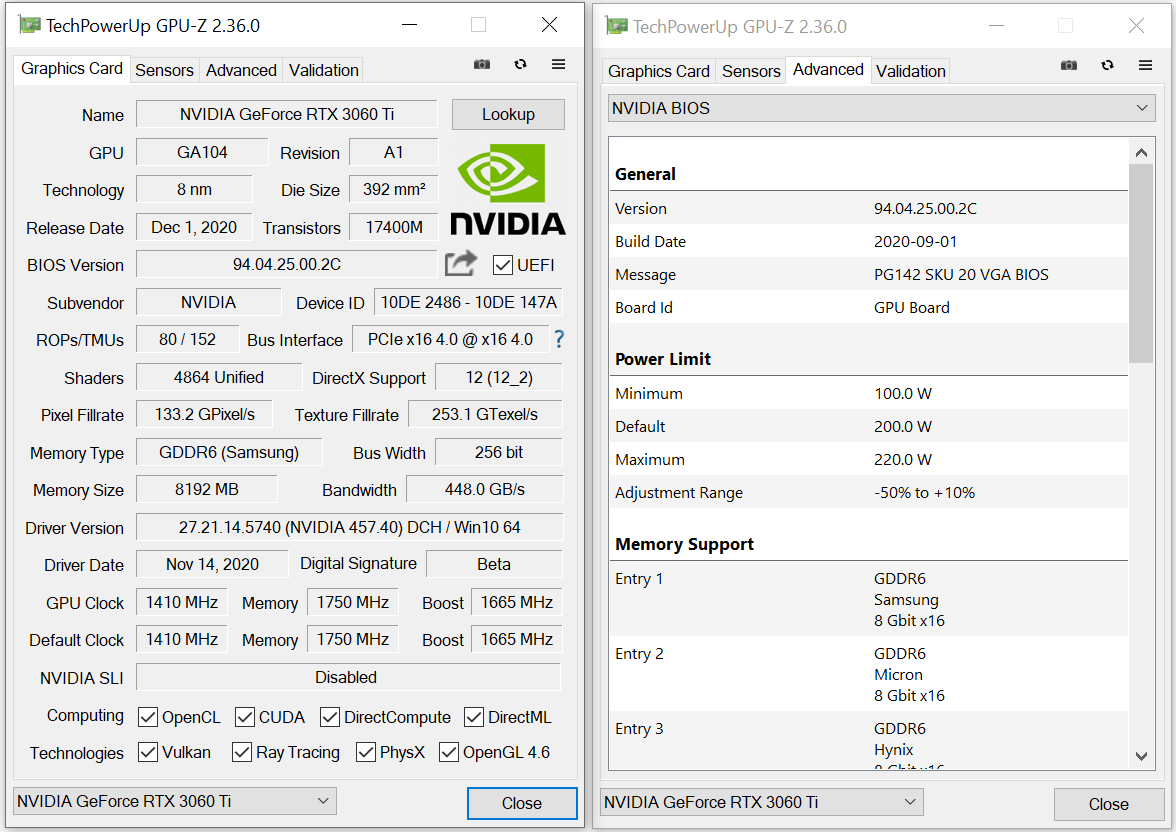The image size is (1176, 832).
Task: Open GPU selector dropdown in Advanced window
Action: coord(762,802)
